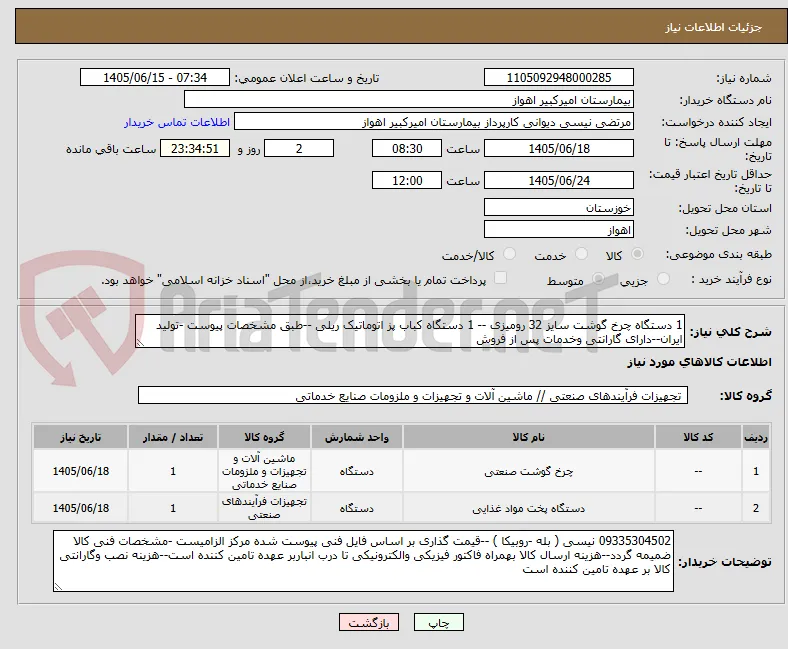The height and width of the screenshot is (649, 788).
Task: Click the خوزستان delivery province field
Action: pyautogui.click(x=559, y=207)
